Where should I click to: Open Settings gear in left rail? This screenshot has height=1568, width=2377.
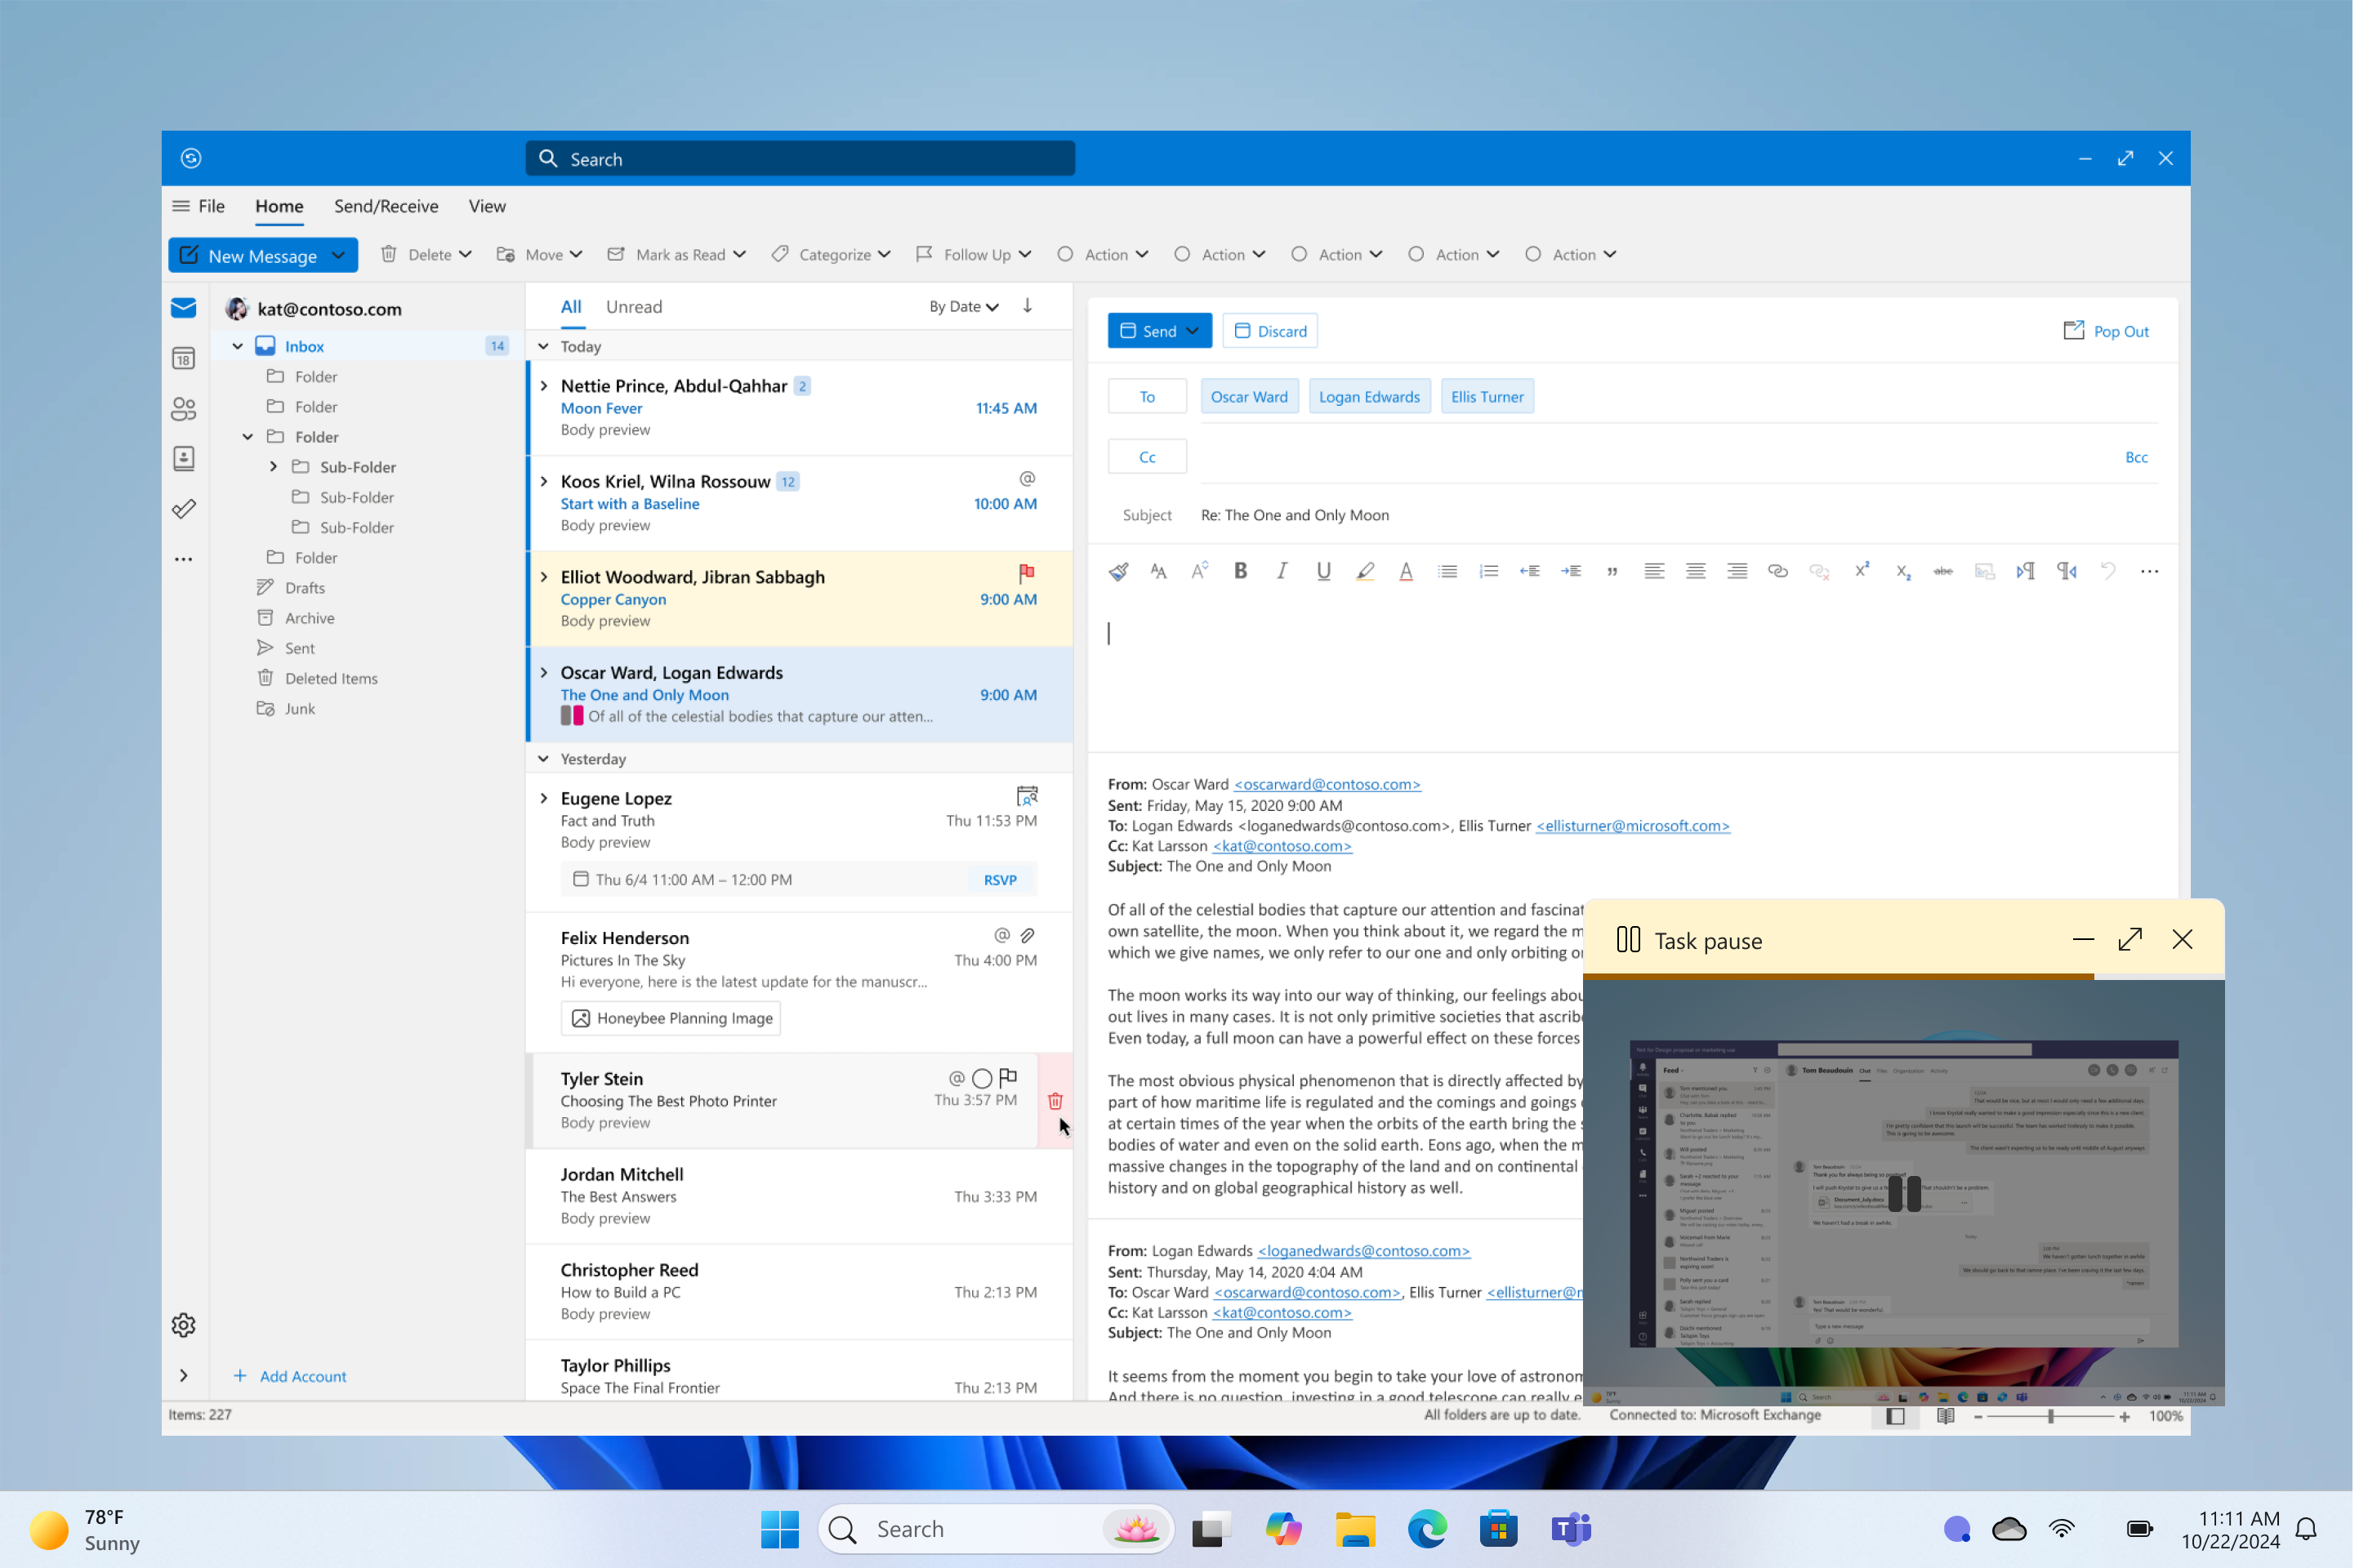click(185, 1338)
